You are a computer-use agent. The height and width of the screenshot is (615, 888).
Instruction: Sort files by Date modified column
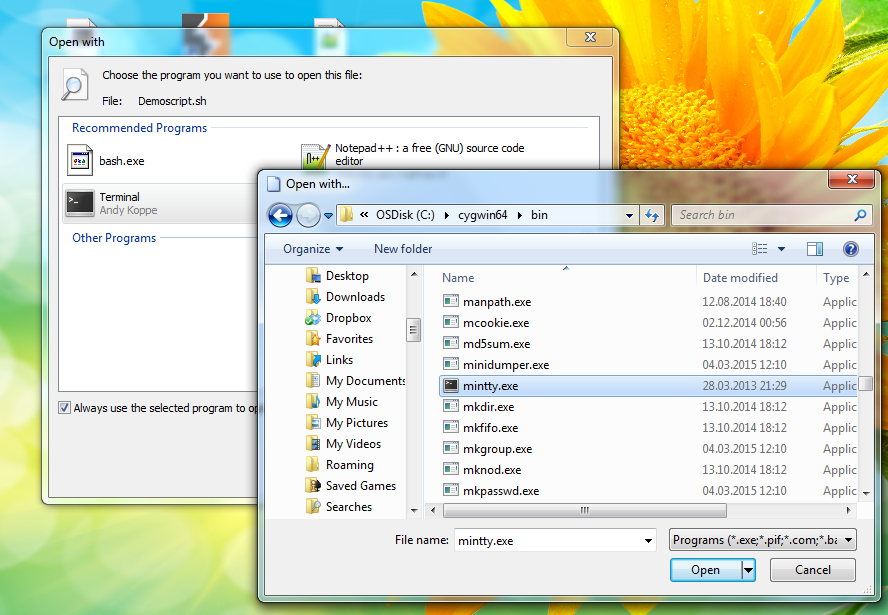[x=755, y=277]
